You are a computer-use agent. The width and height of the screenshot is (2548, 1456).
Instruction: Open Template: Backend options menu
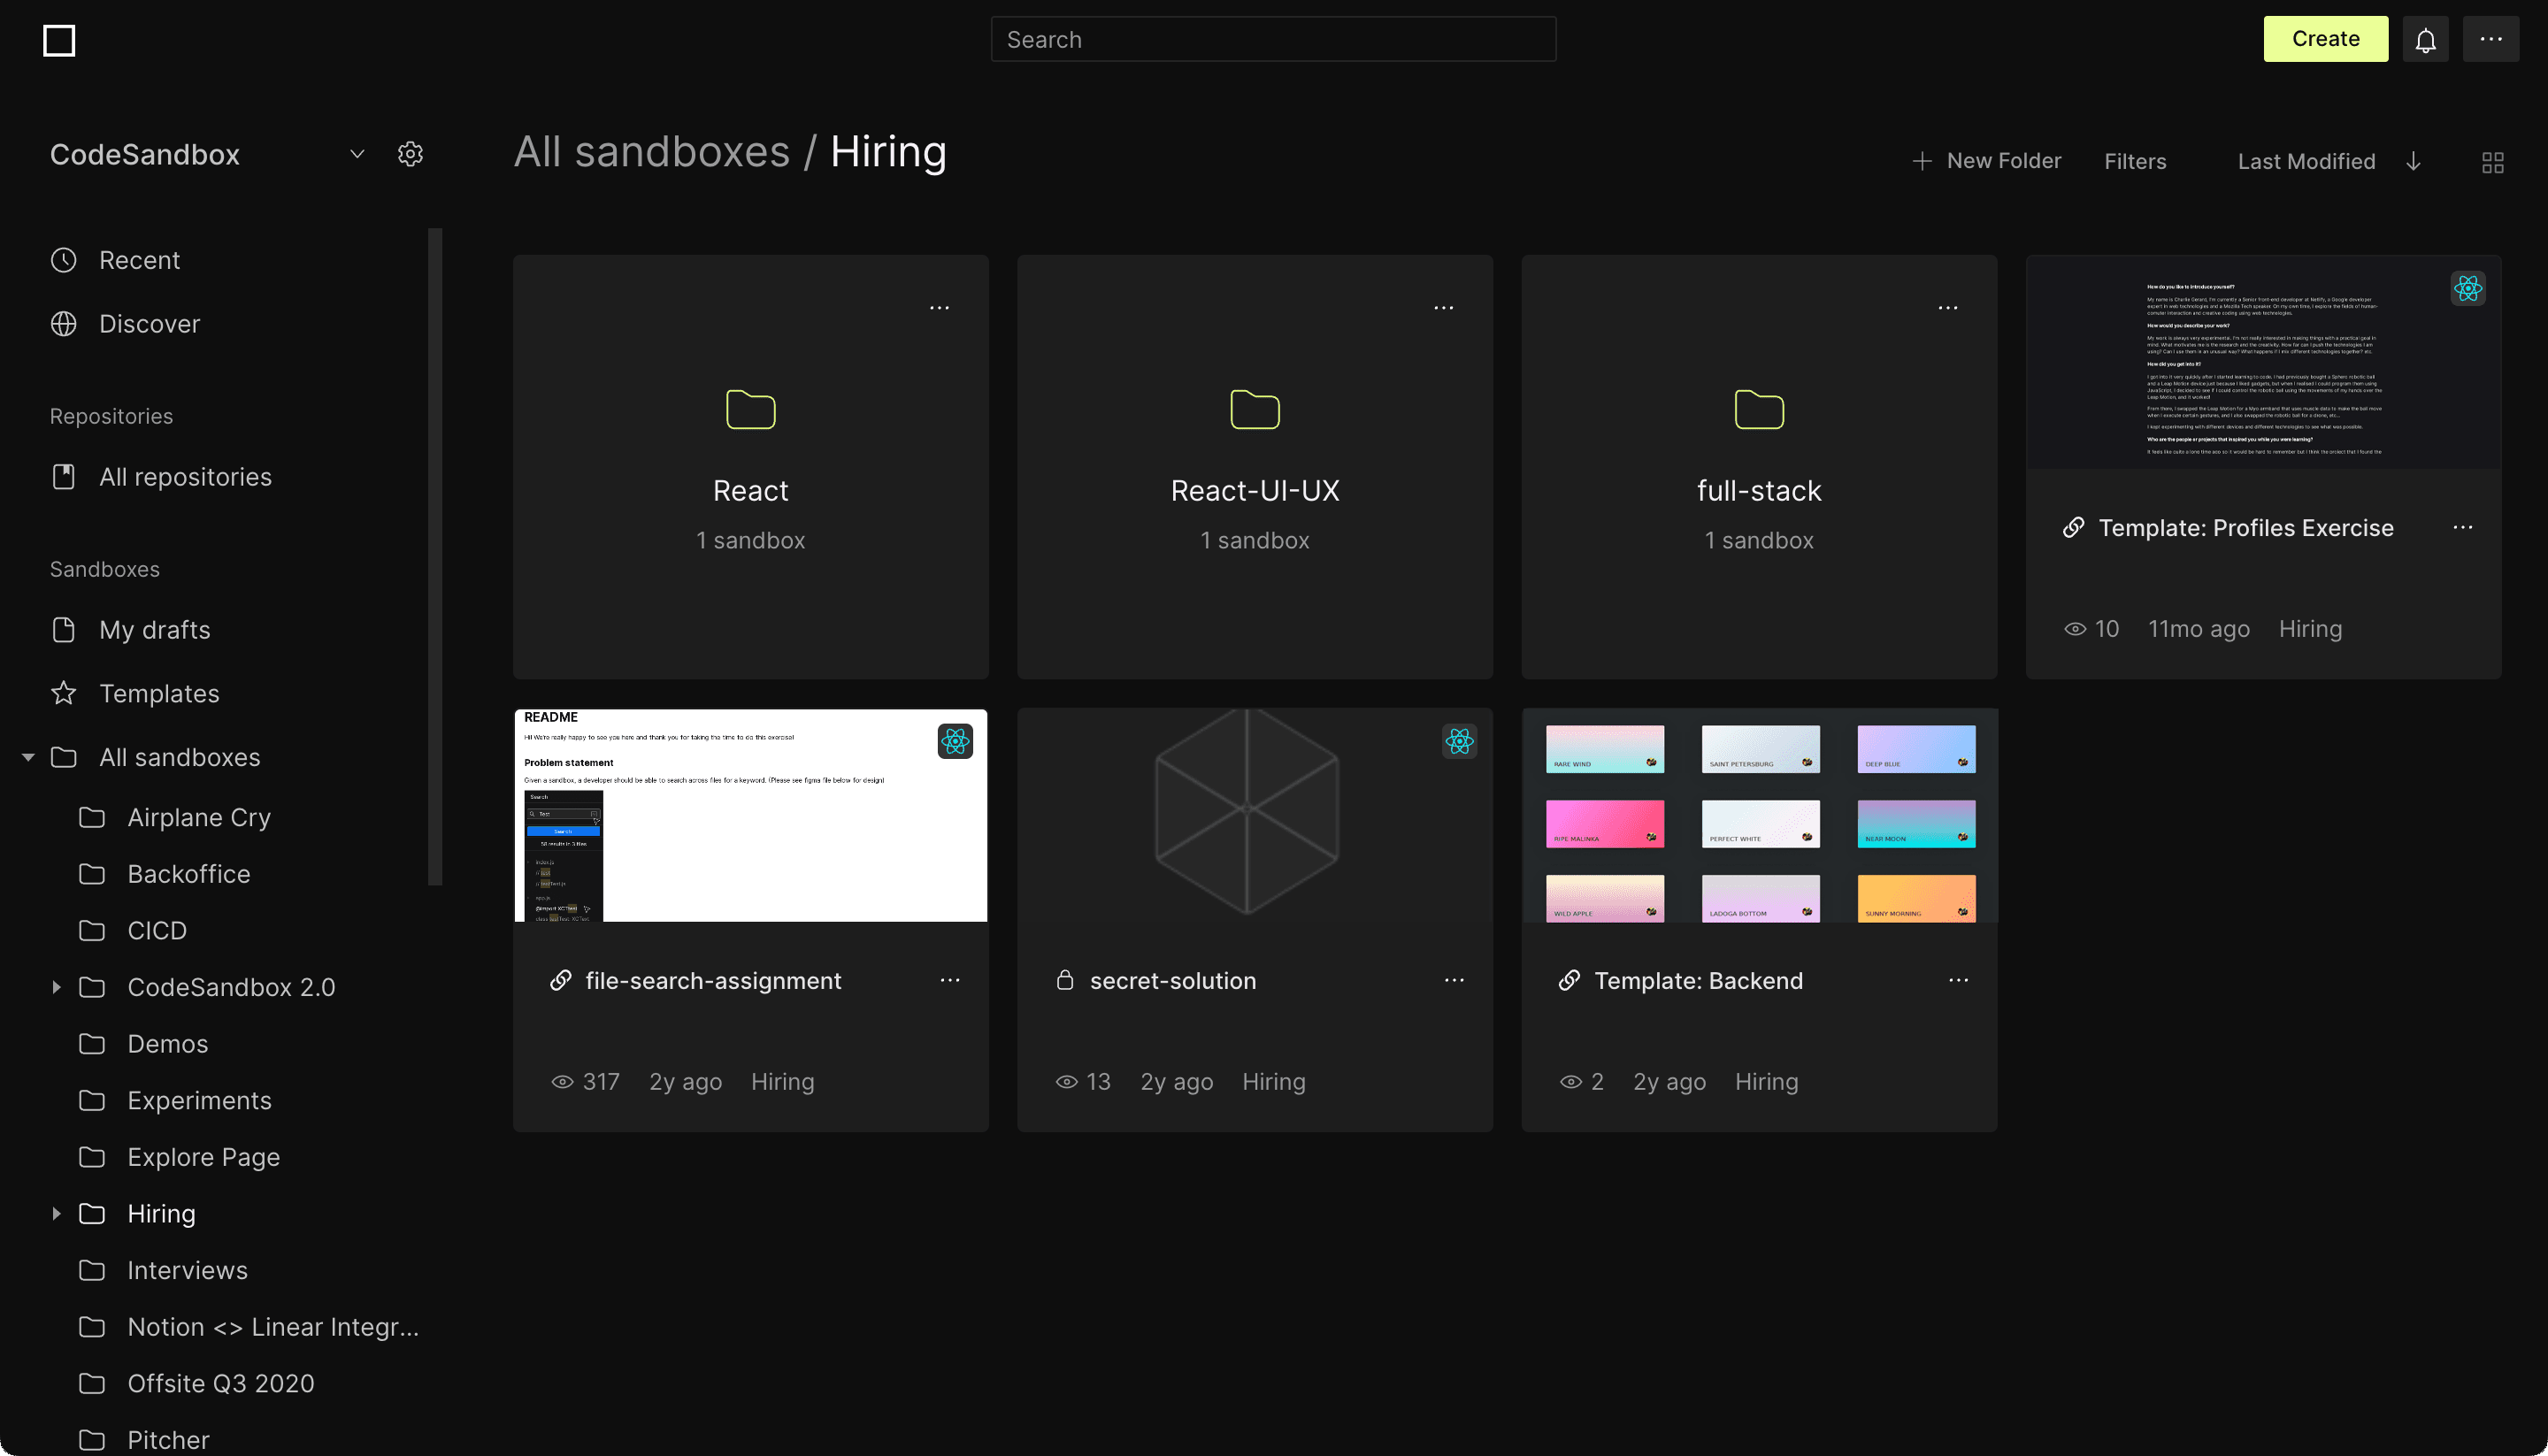pyautogui.click(x=1958, y=981)
